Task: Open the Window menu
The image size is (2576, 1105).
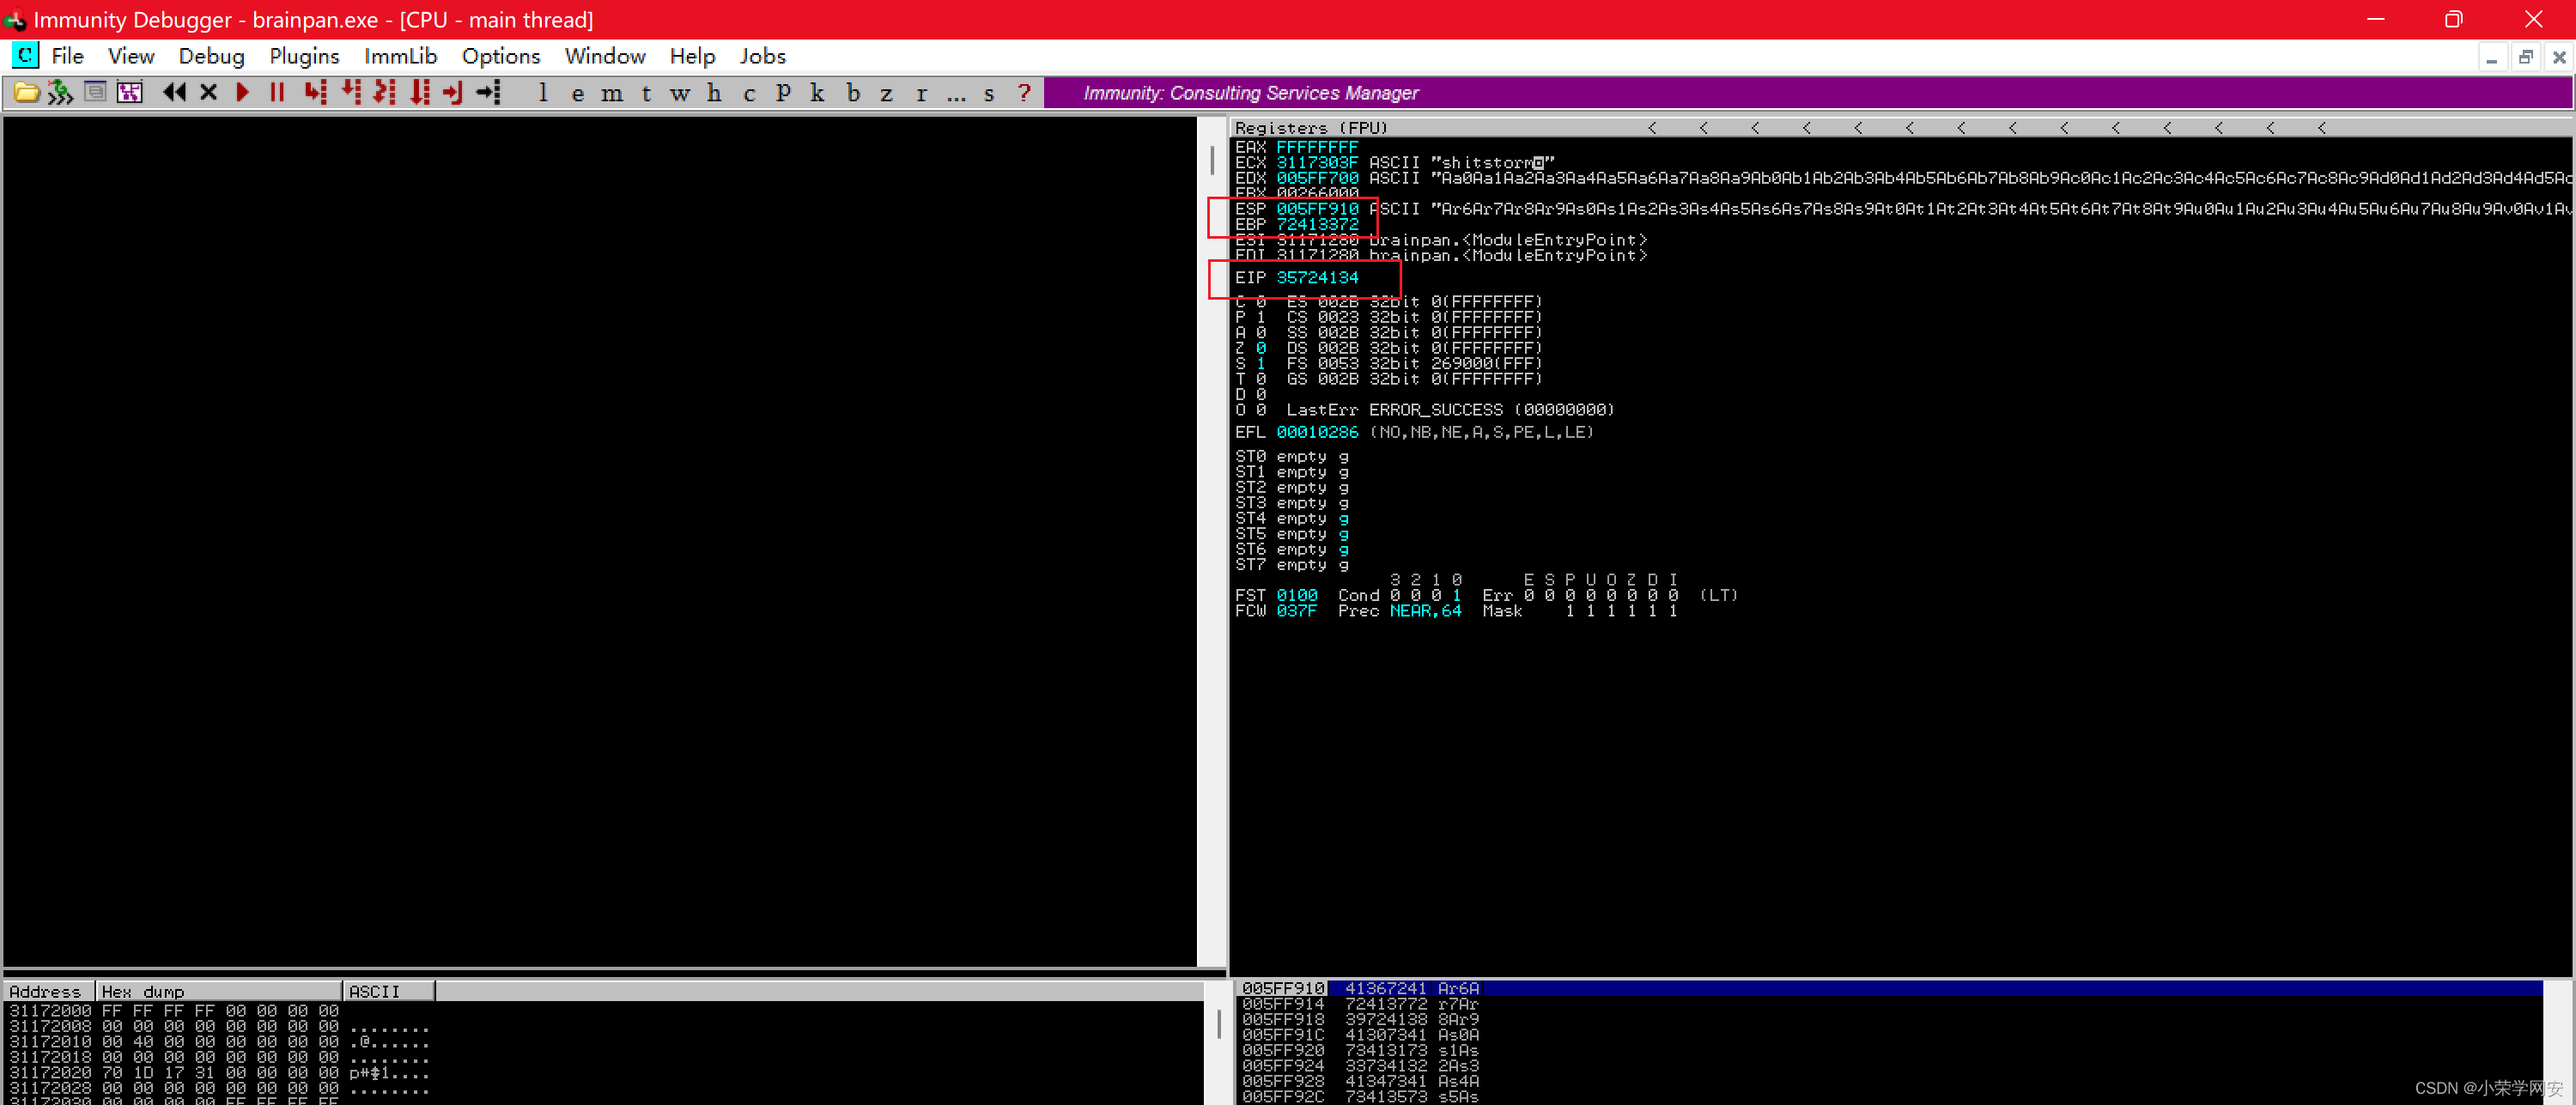Action: 605,56
